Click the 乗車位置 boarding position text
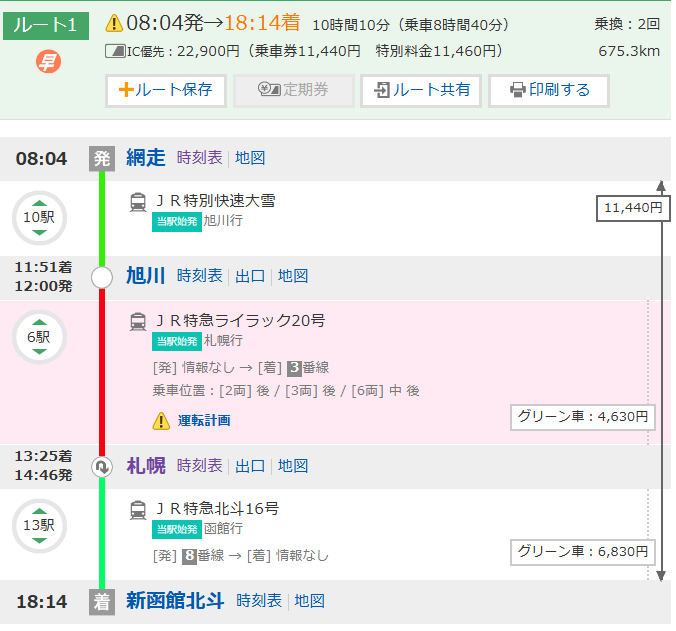676x631 pixels. click(x=286, y=391)
